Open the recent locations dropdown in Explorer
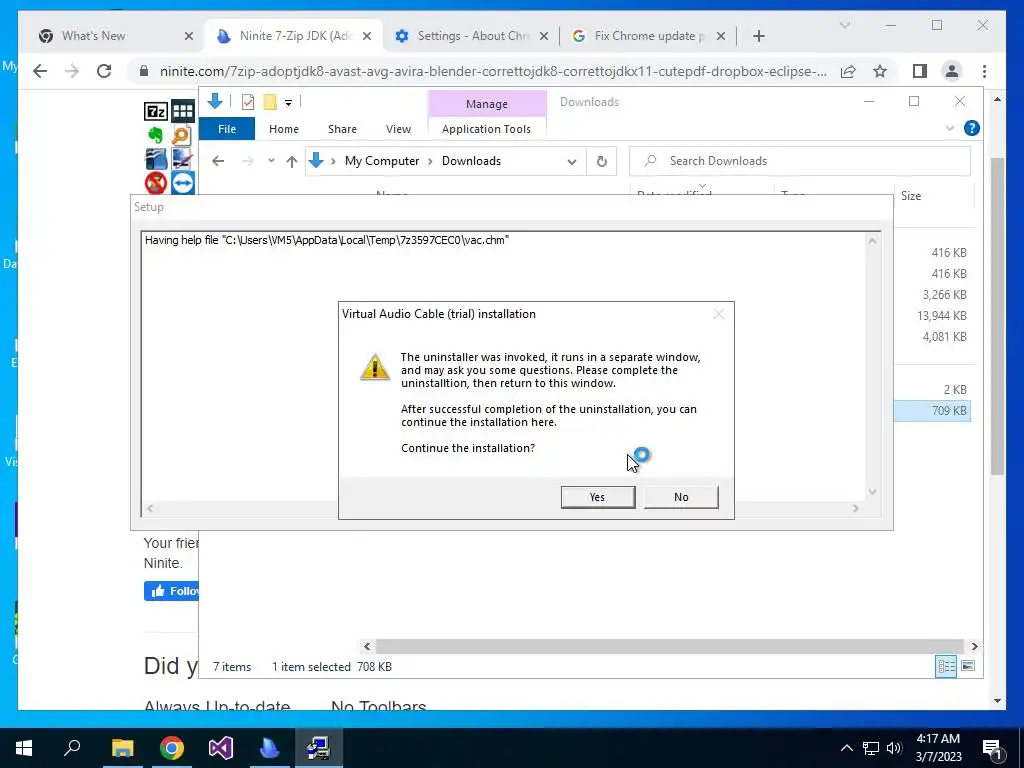 [x=271, y=161]
